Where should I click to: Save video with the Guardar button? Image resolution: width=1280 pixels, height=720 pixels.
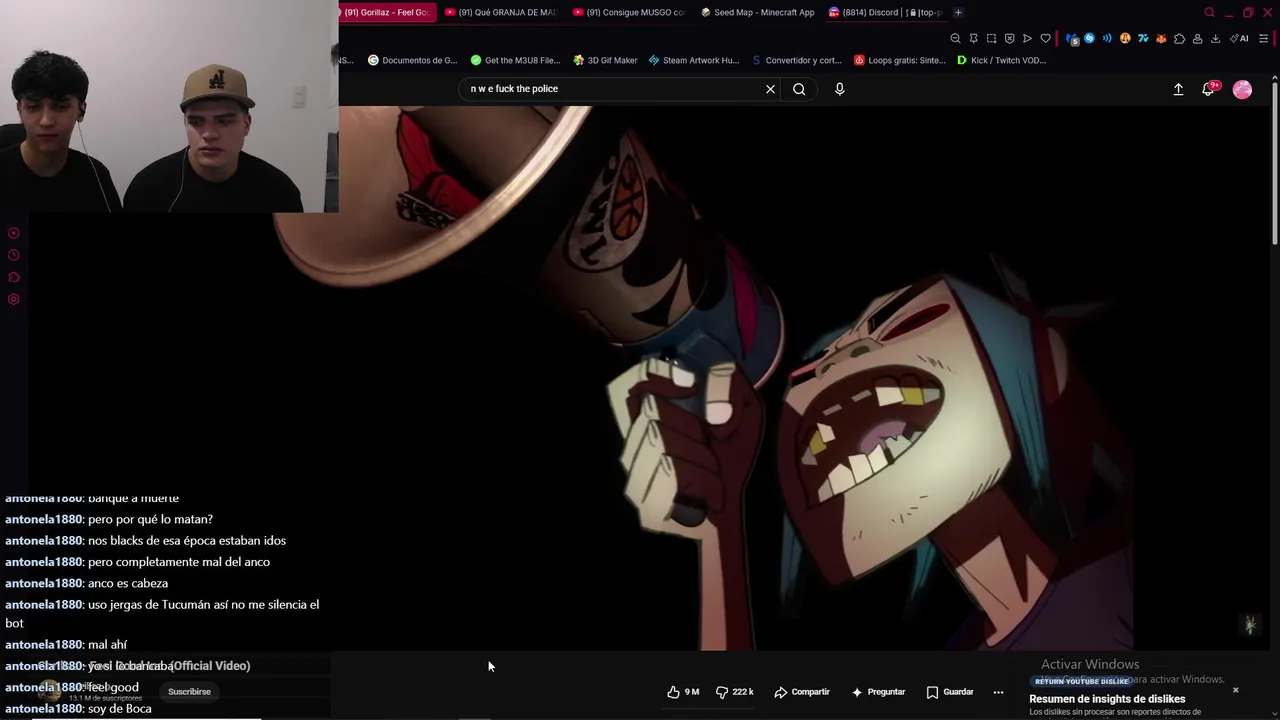point(949,692)
